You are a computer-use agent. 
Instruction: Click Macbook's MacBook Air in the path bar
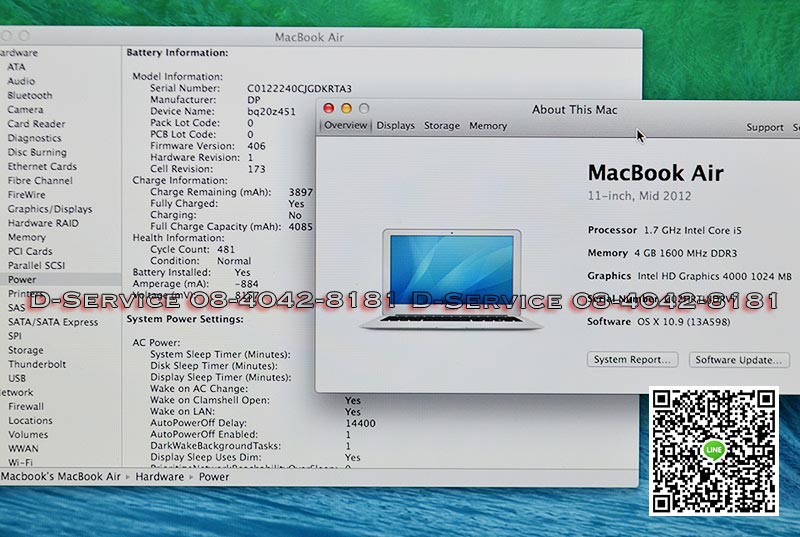(x=60, y=477)
